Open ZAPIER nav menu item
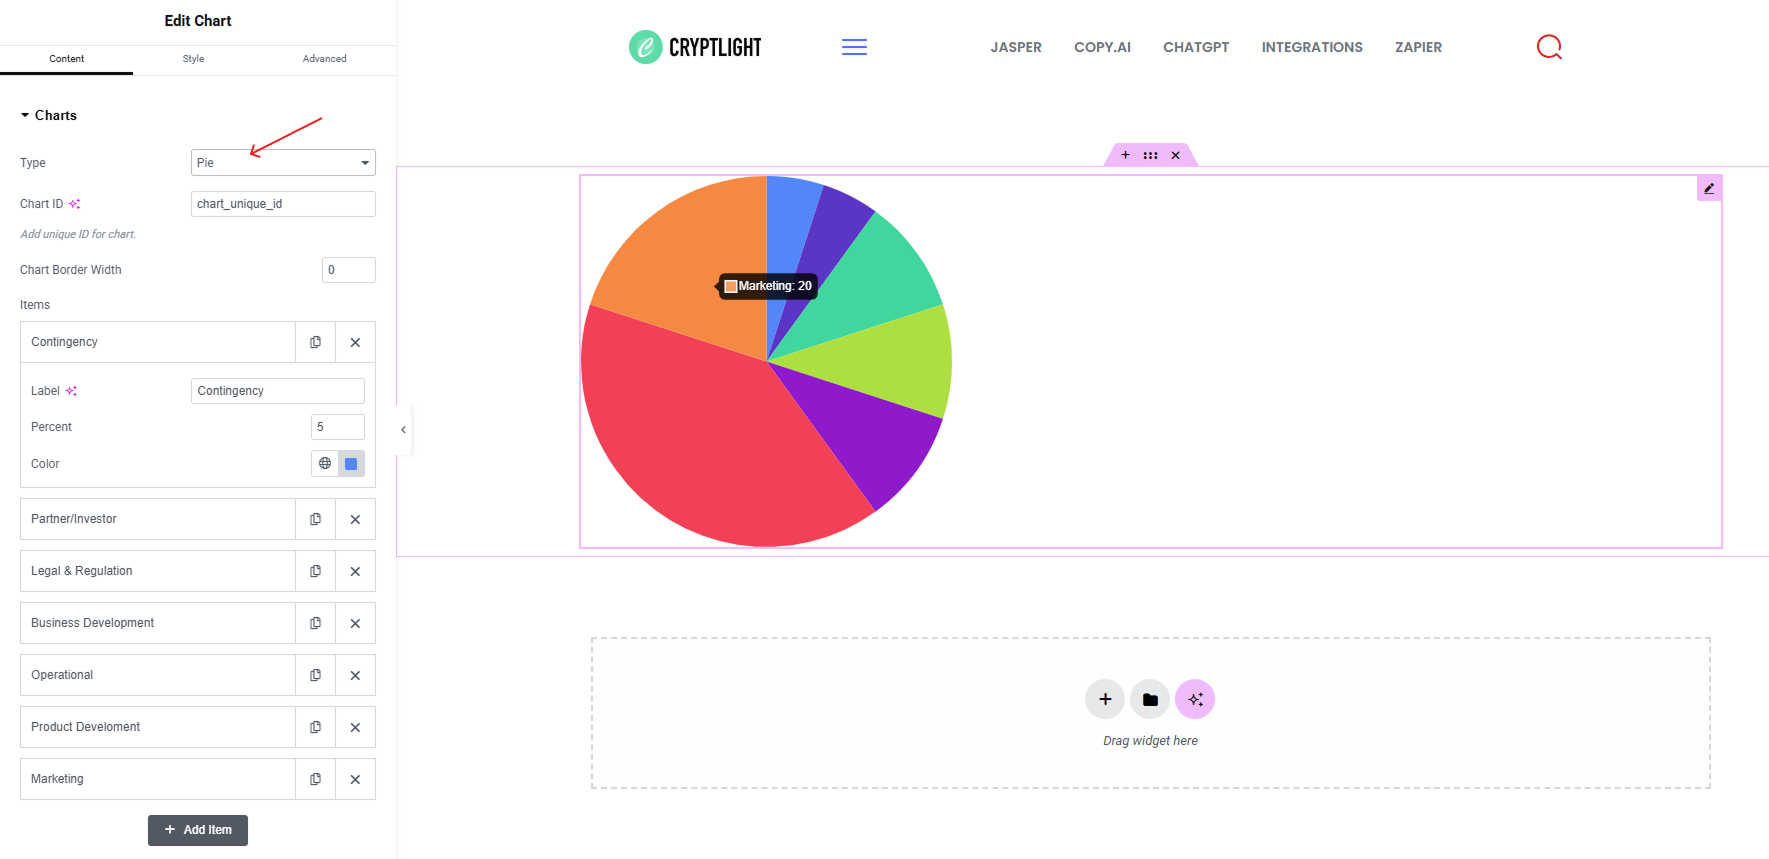The width and height of the screenshot is (1769, 859). click(x=1418, y=47)
